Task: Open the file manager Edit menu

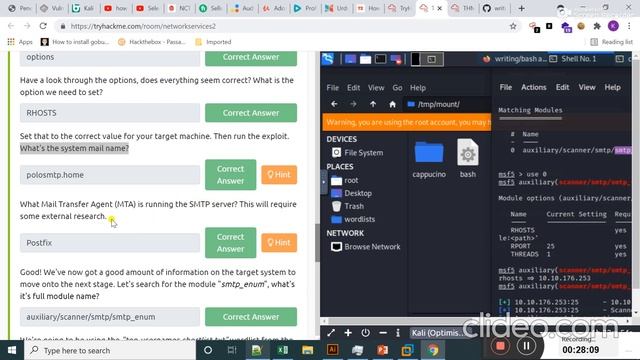Action: [353, 88]
